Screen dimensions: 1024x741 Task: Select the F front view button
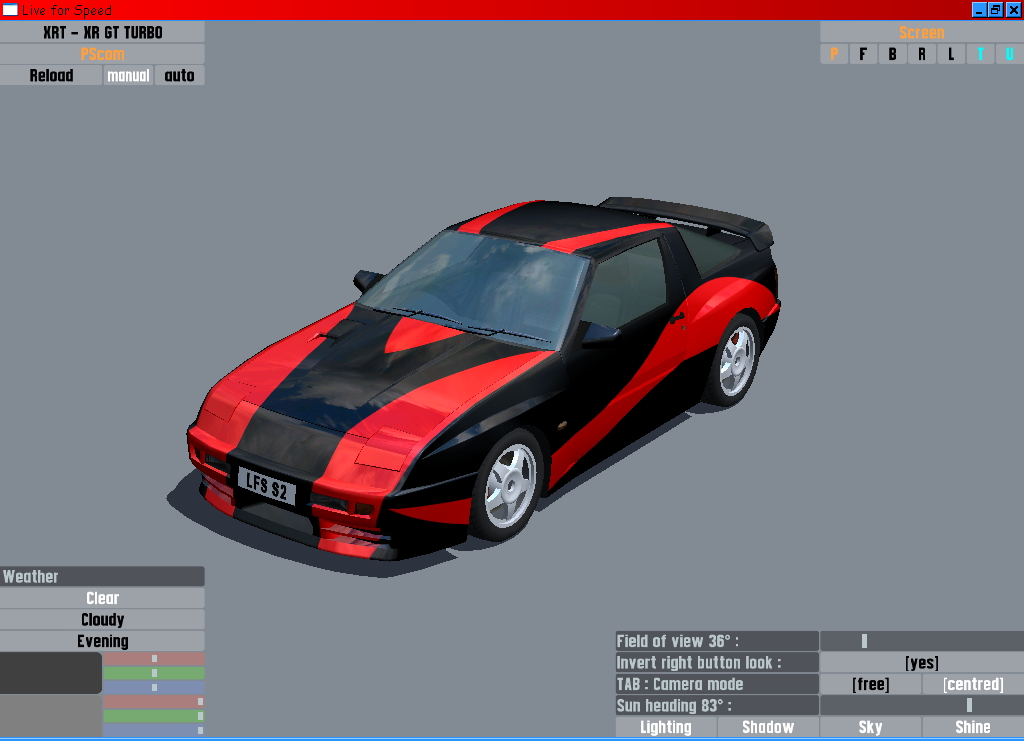tap(863, 54)
